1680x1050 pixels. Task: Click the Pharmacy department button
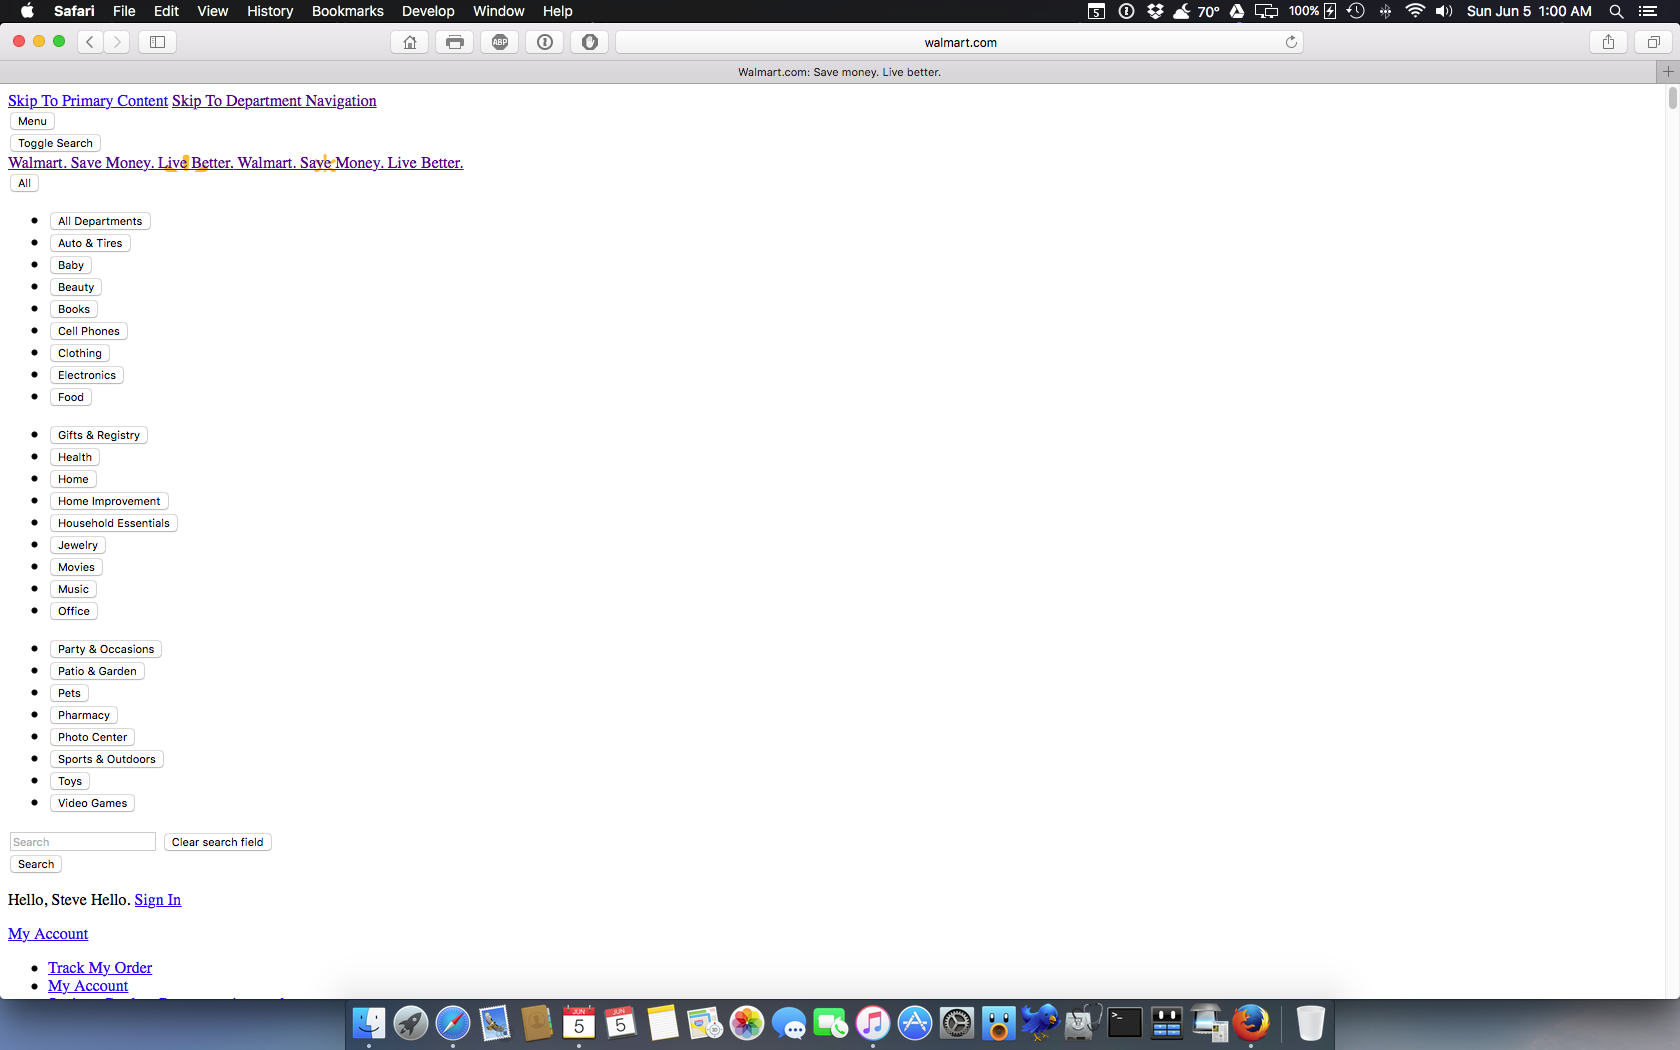84,715
